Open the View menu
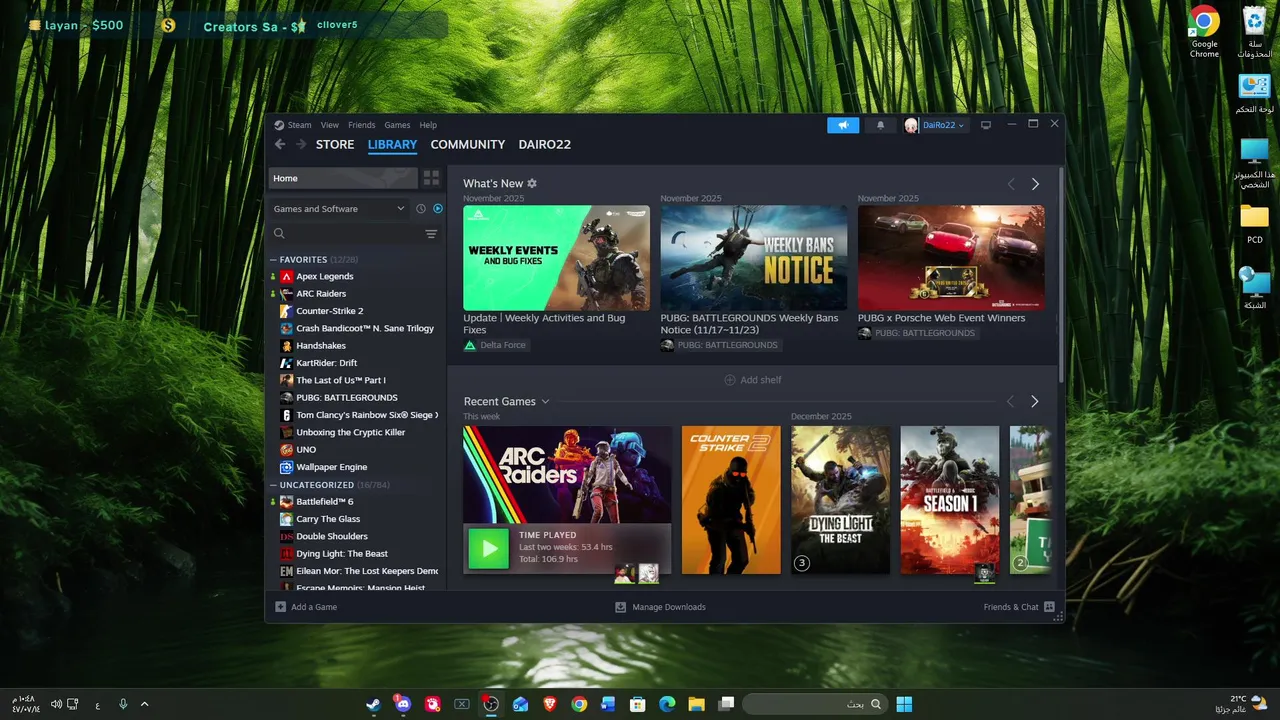The height and width of the screenshot is (720, 1280). [330, 125]
